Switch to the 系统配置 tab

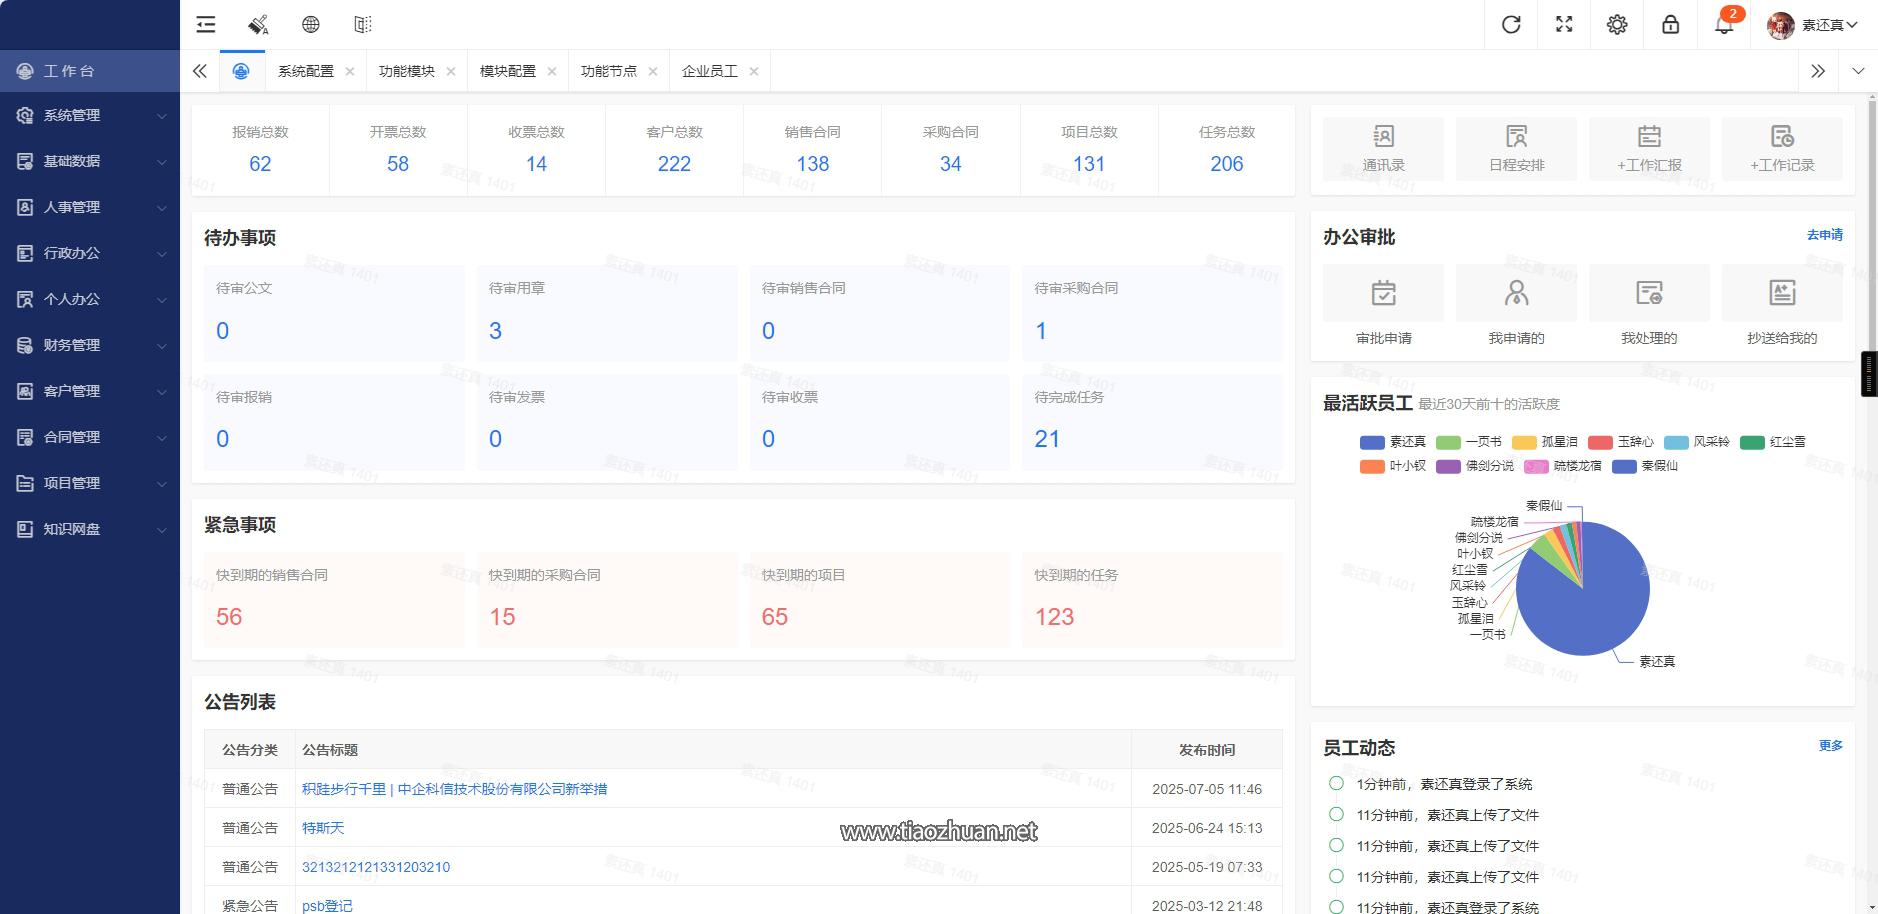pos(306,71)
